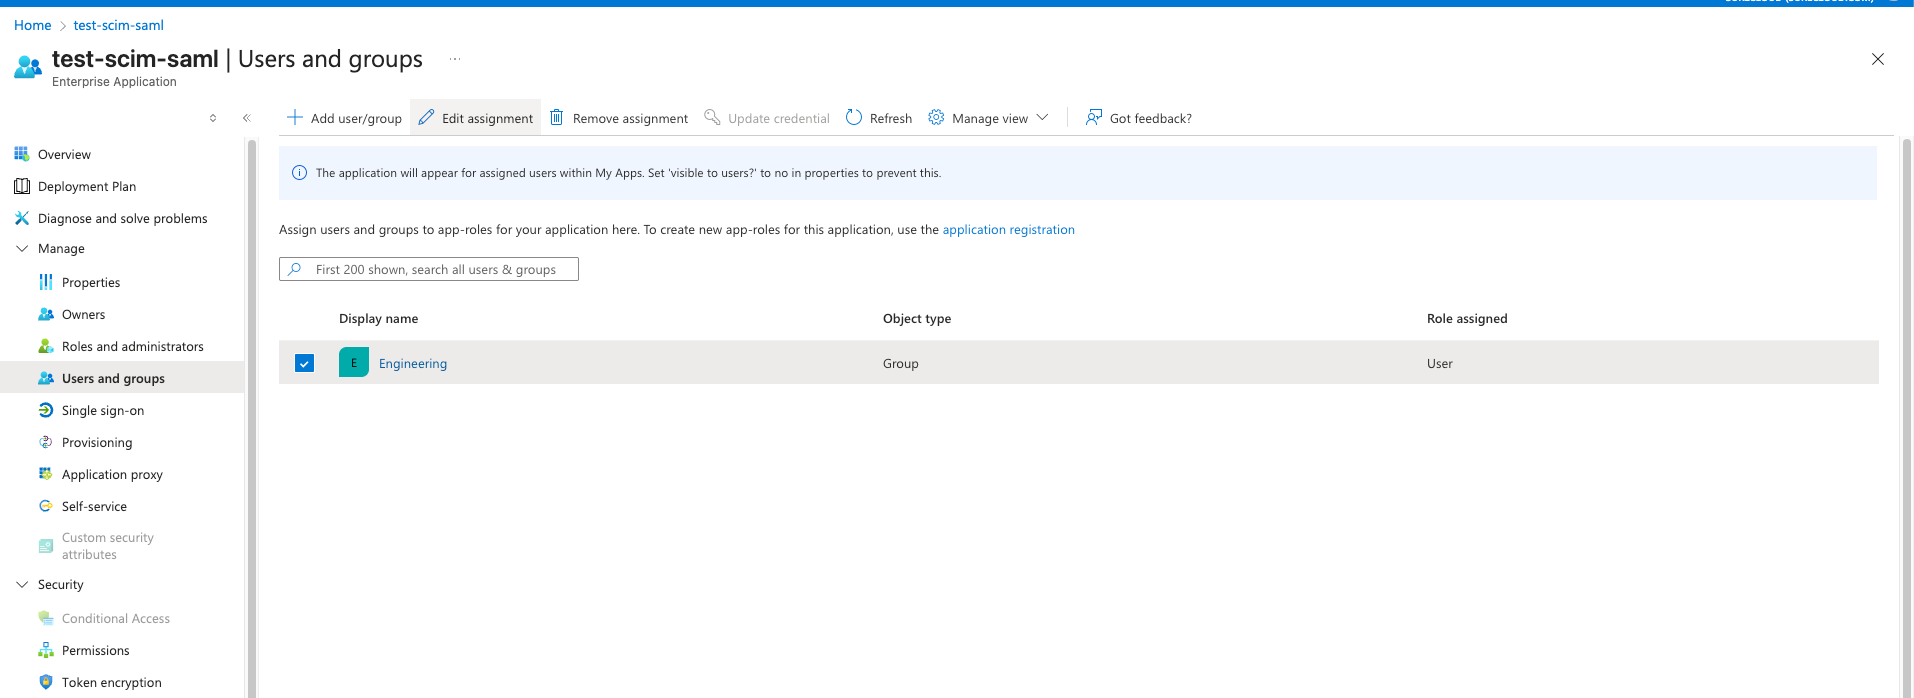Click the Edit assignment pencil icon
The width and height of the screenshot is (1914, 698).
[427, 118]
